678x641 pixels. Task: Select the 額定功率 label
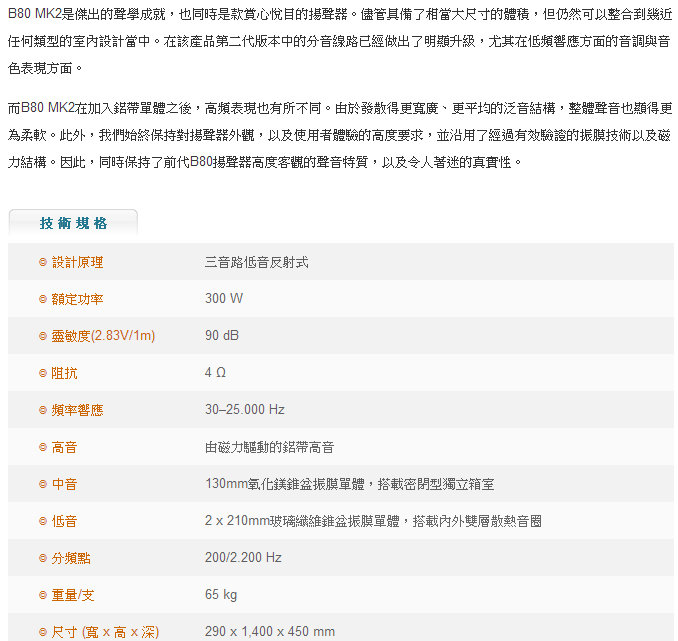[77, 299]
